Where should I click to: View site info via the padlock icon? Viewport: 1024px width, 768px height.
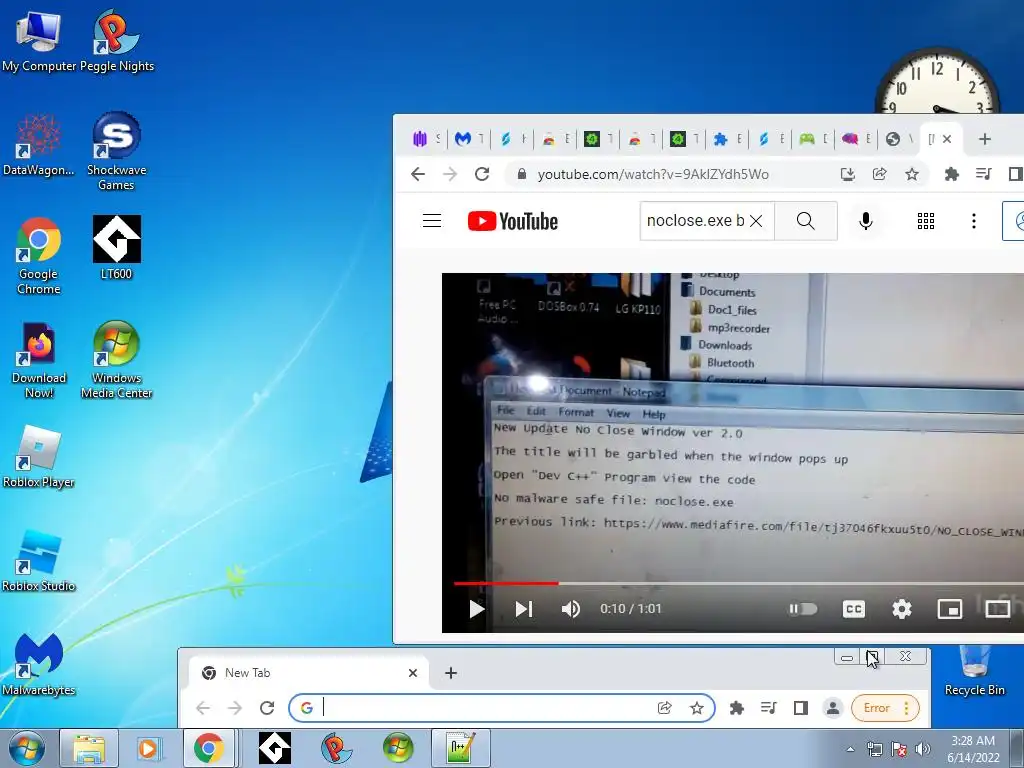(x=521, y=174)
